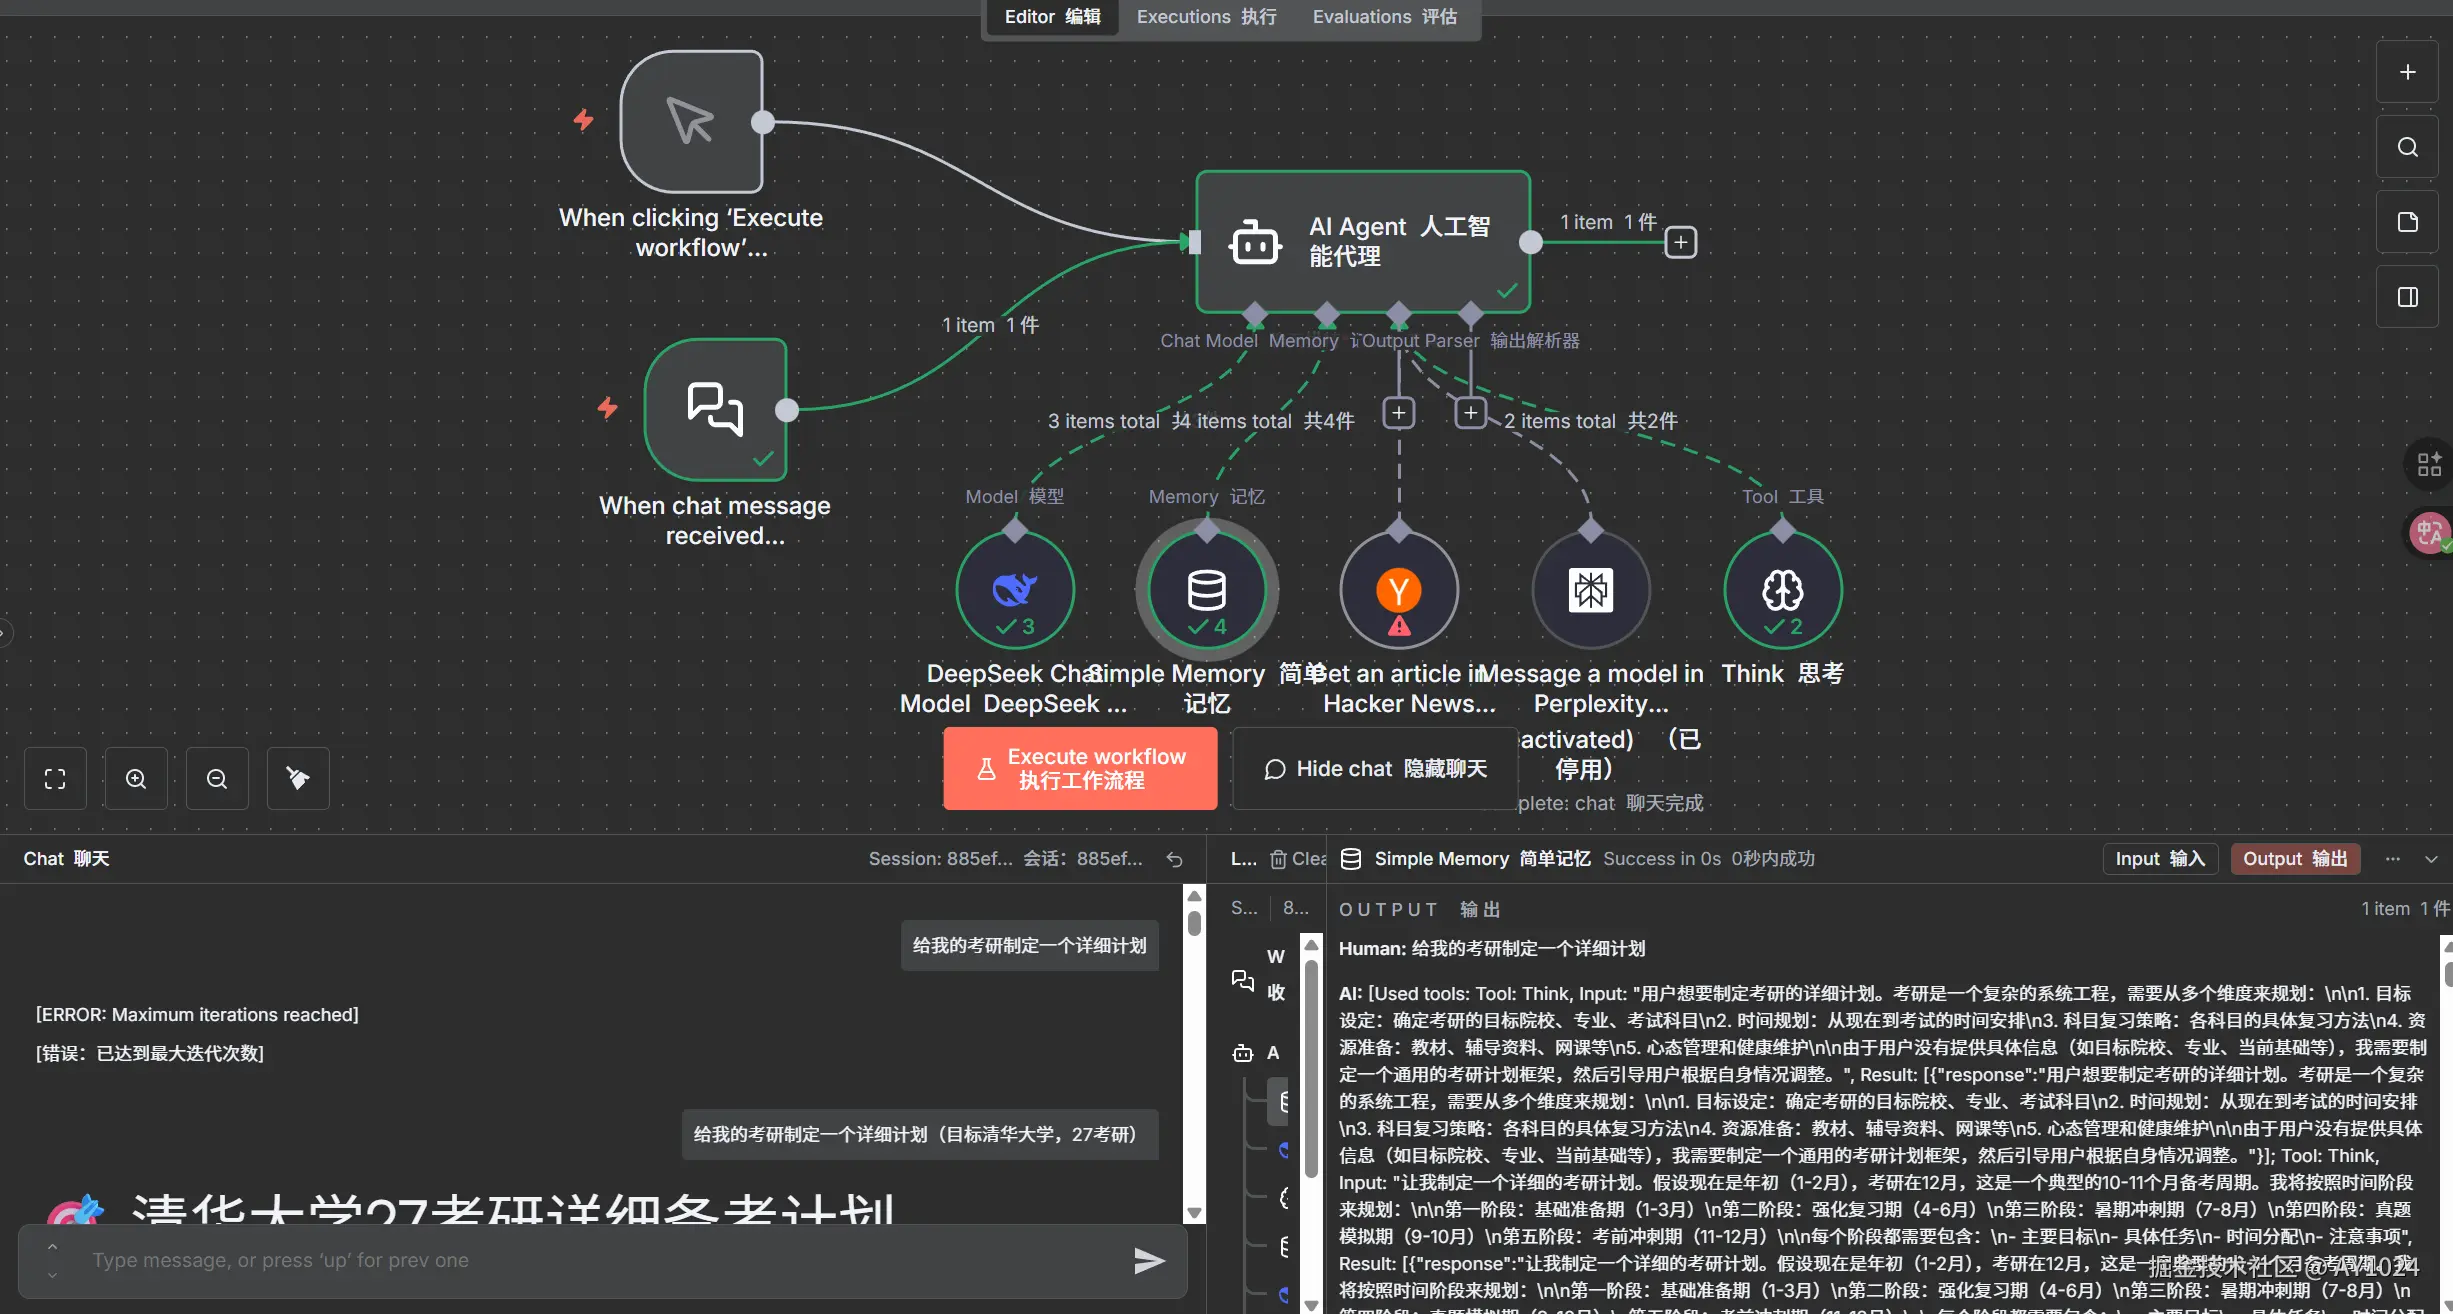Screen dimensions: 2453x1314
Task: Click the zoom out canvas button
Action: coord(217,779)
